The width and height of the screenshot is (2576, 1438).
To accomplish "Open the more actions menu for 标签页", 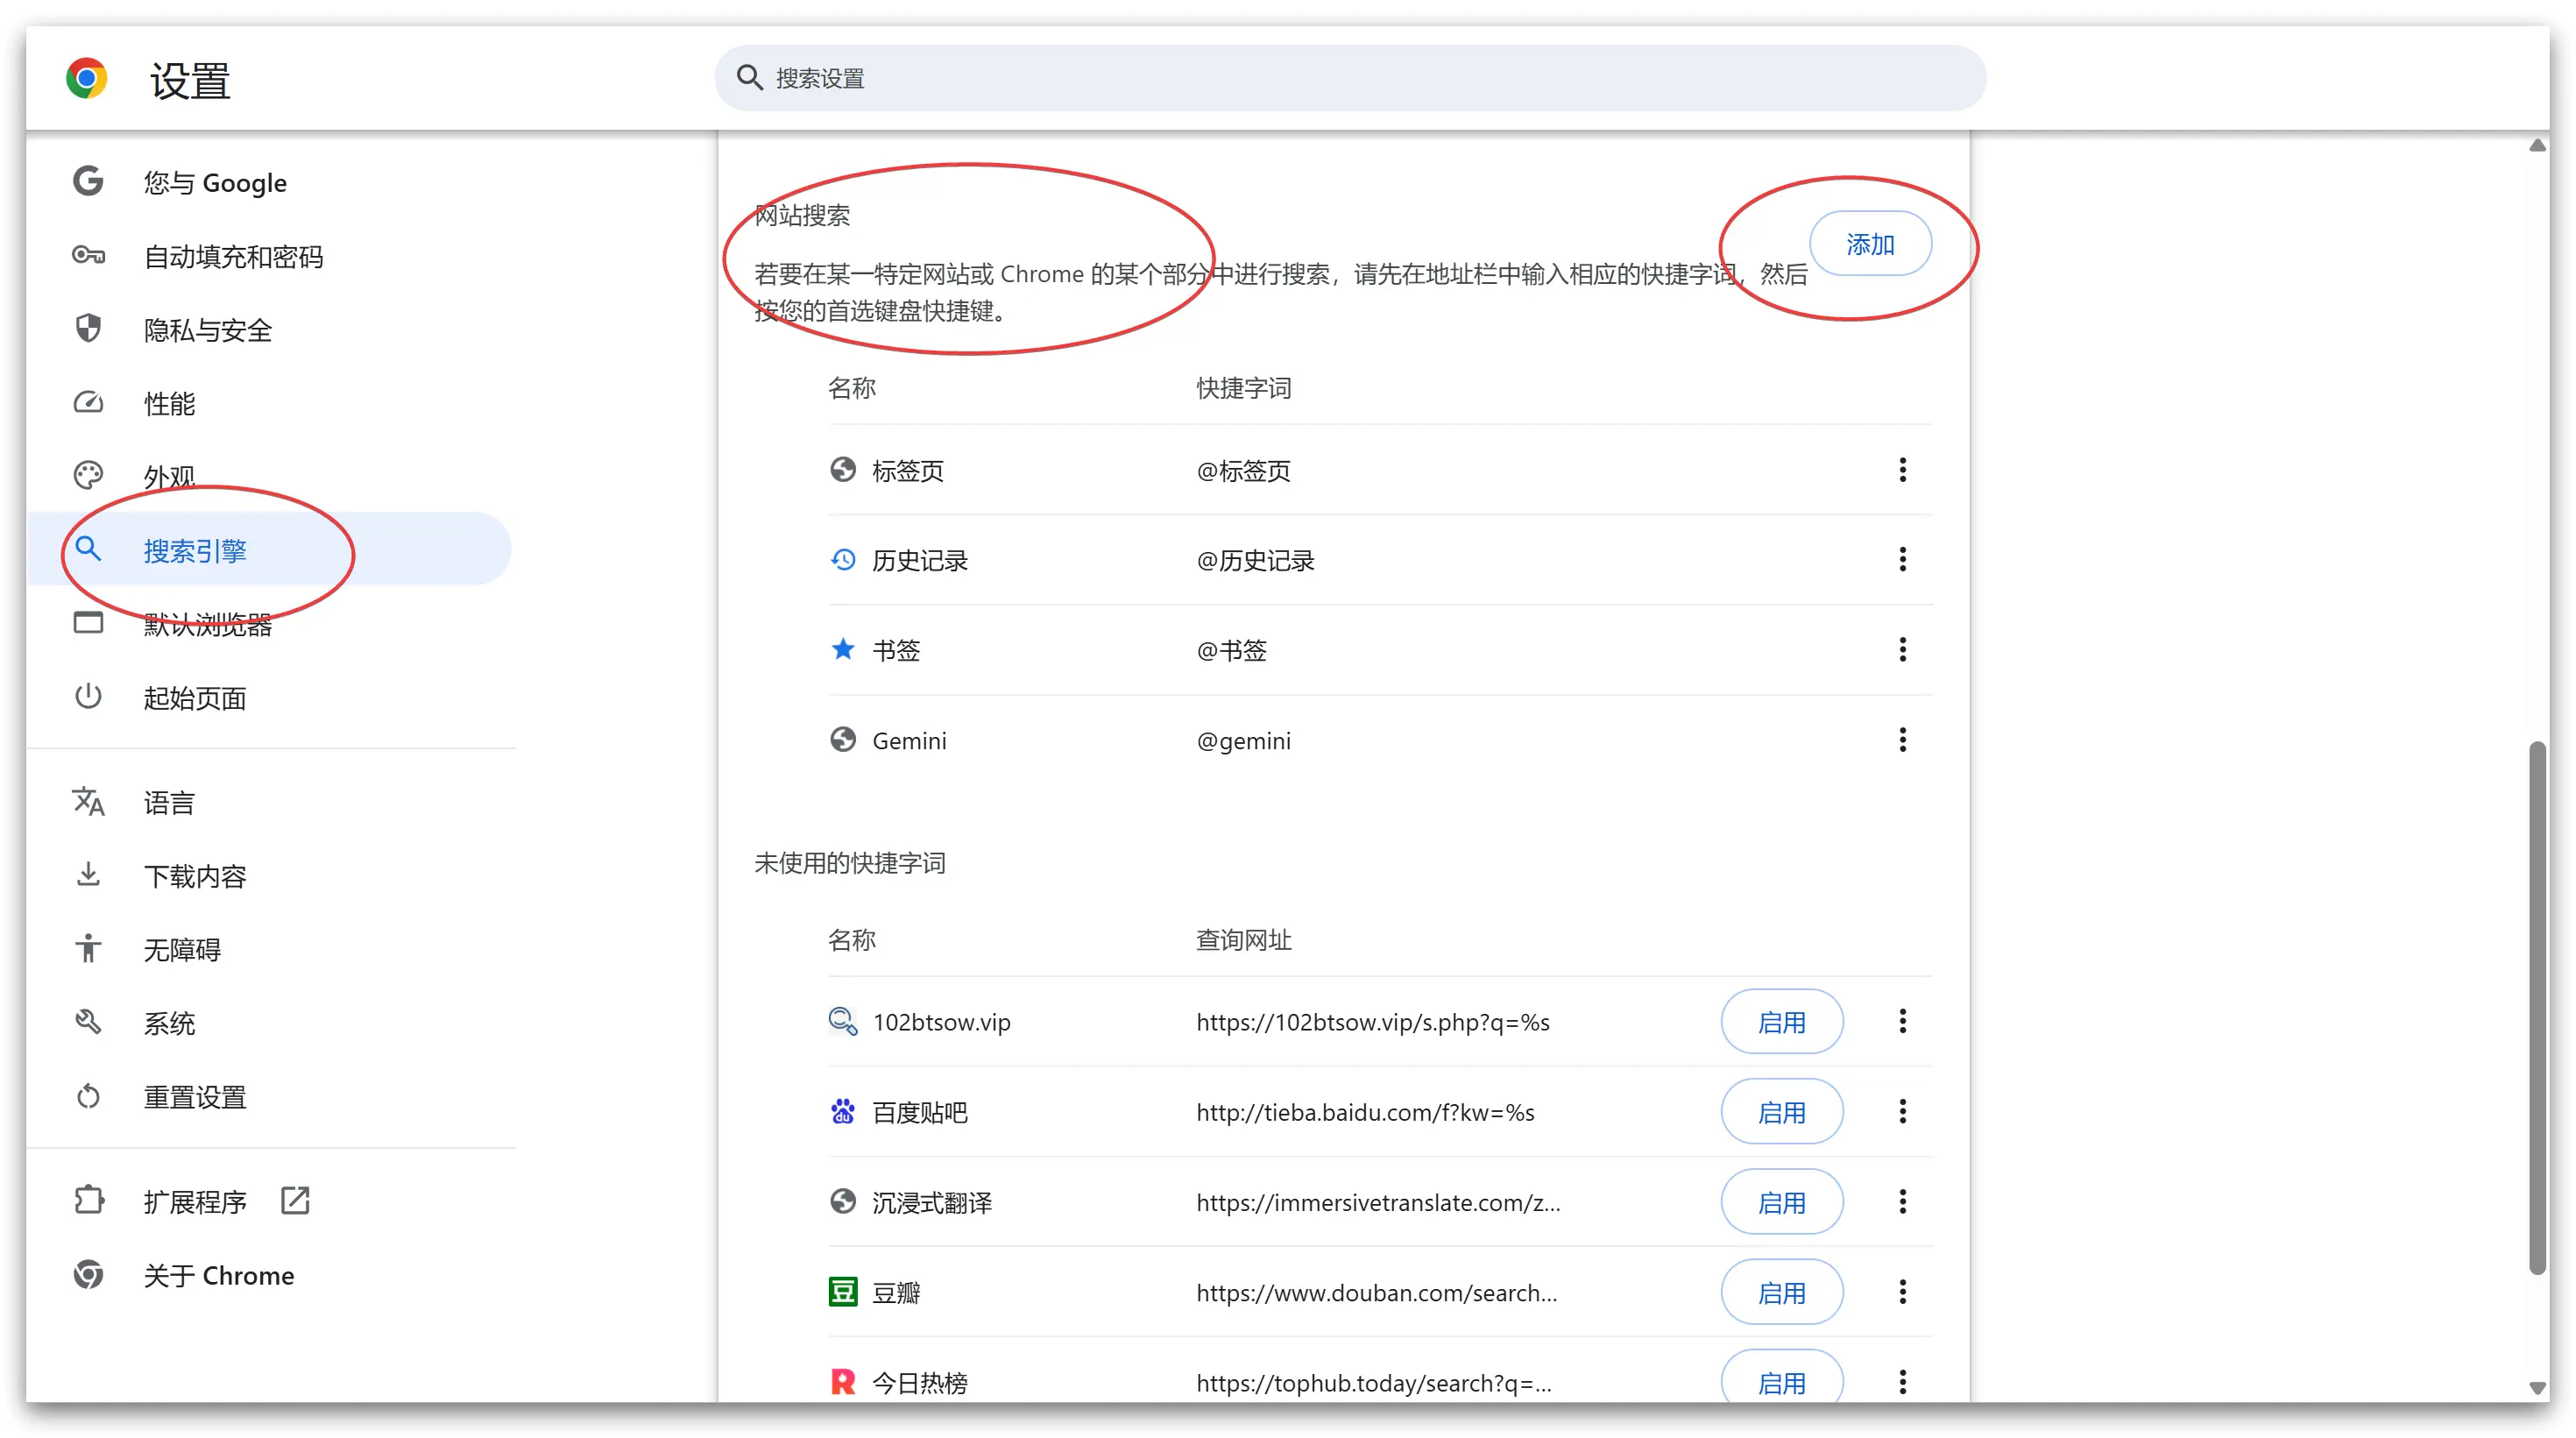I will [1902, 469].
